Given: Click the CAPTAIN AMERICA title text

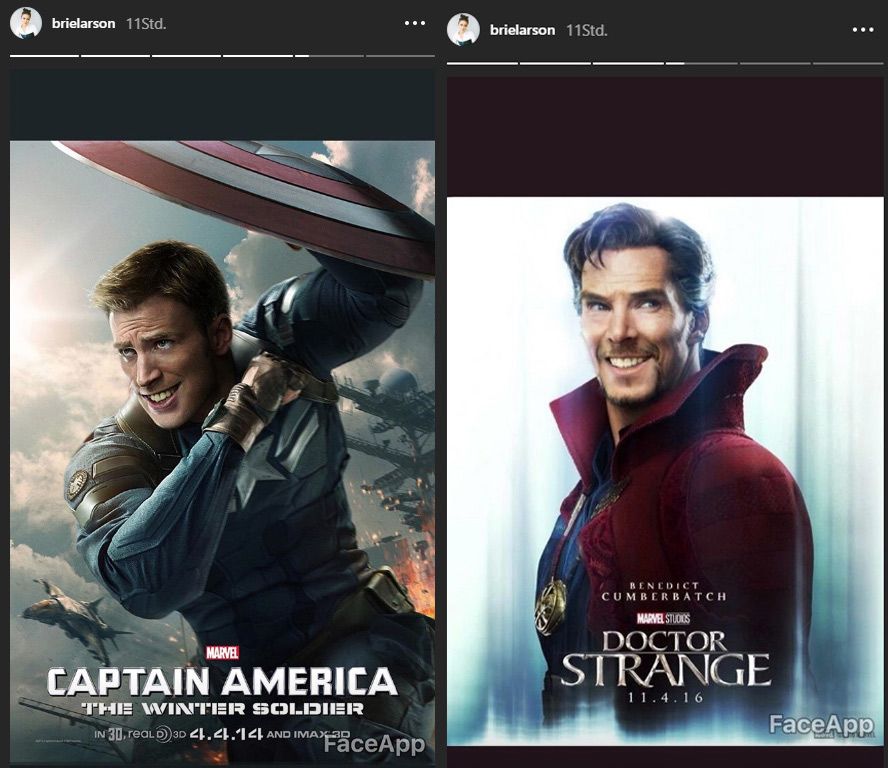Looking at the screenshot, I should (222, 681).
